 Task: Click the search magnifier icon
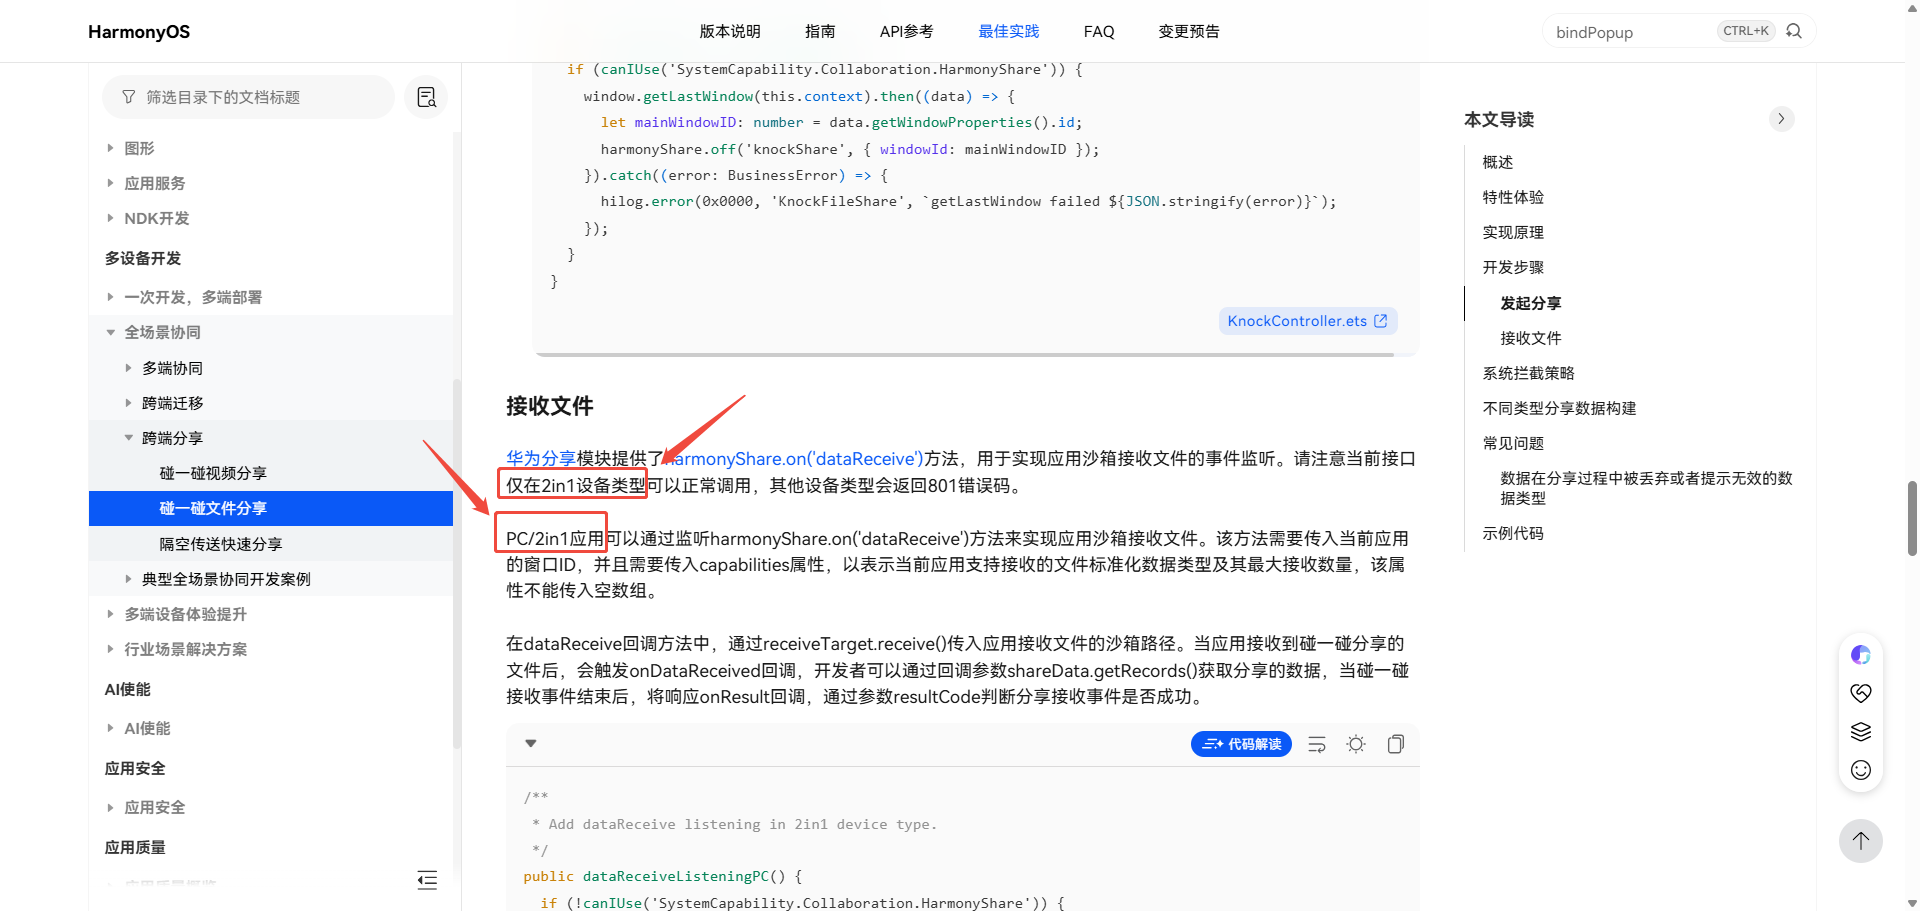pyautogui.click(x=1794, y=31)
